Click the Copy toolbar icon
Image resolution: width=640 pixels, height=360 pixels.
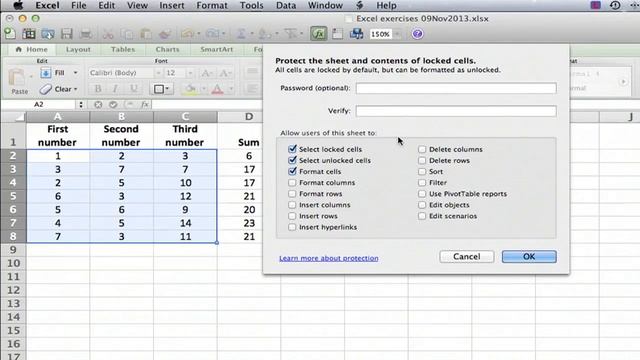(127, 34)
